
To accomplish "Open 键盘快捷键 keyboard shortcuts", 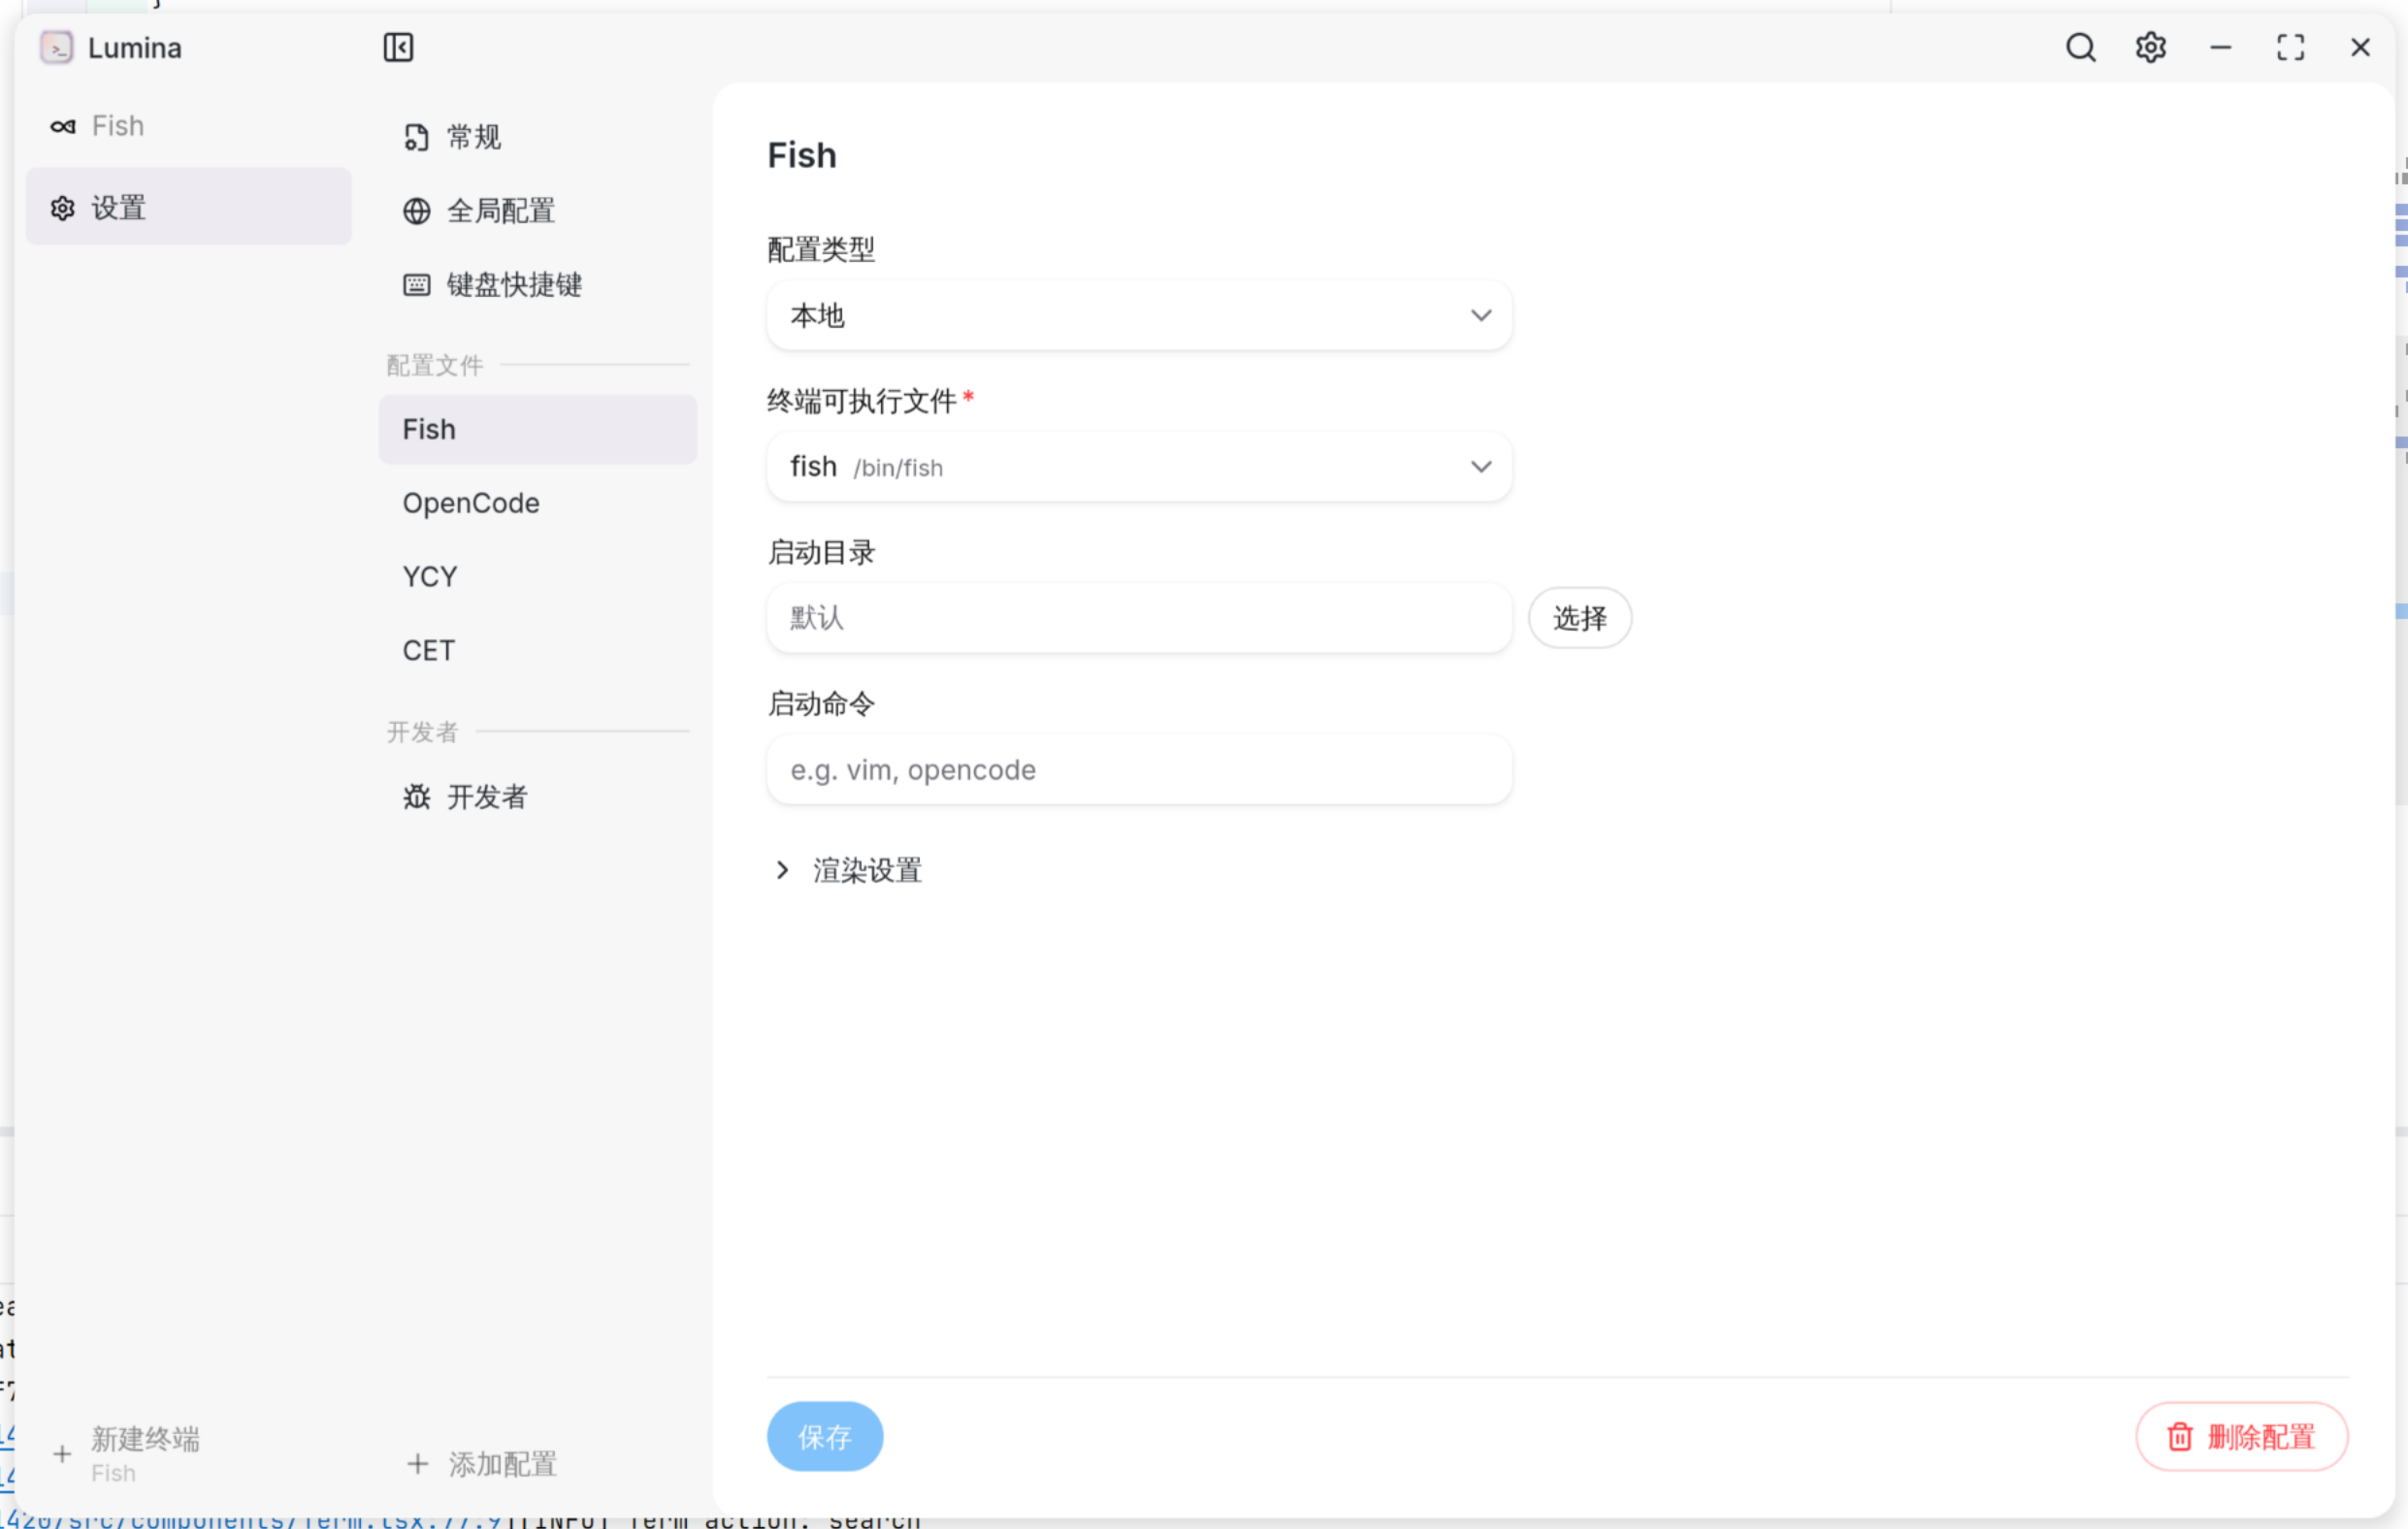I will coord(537,285).
